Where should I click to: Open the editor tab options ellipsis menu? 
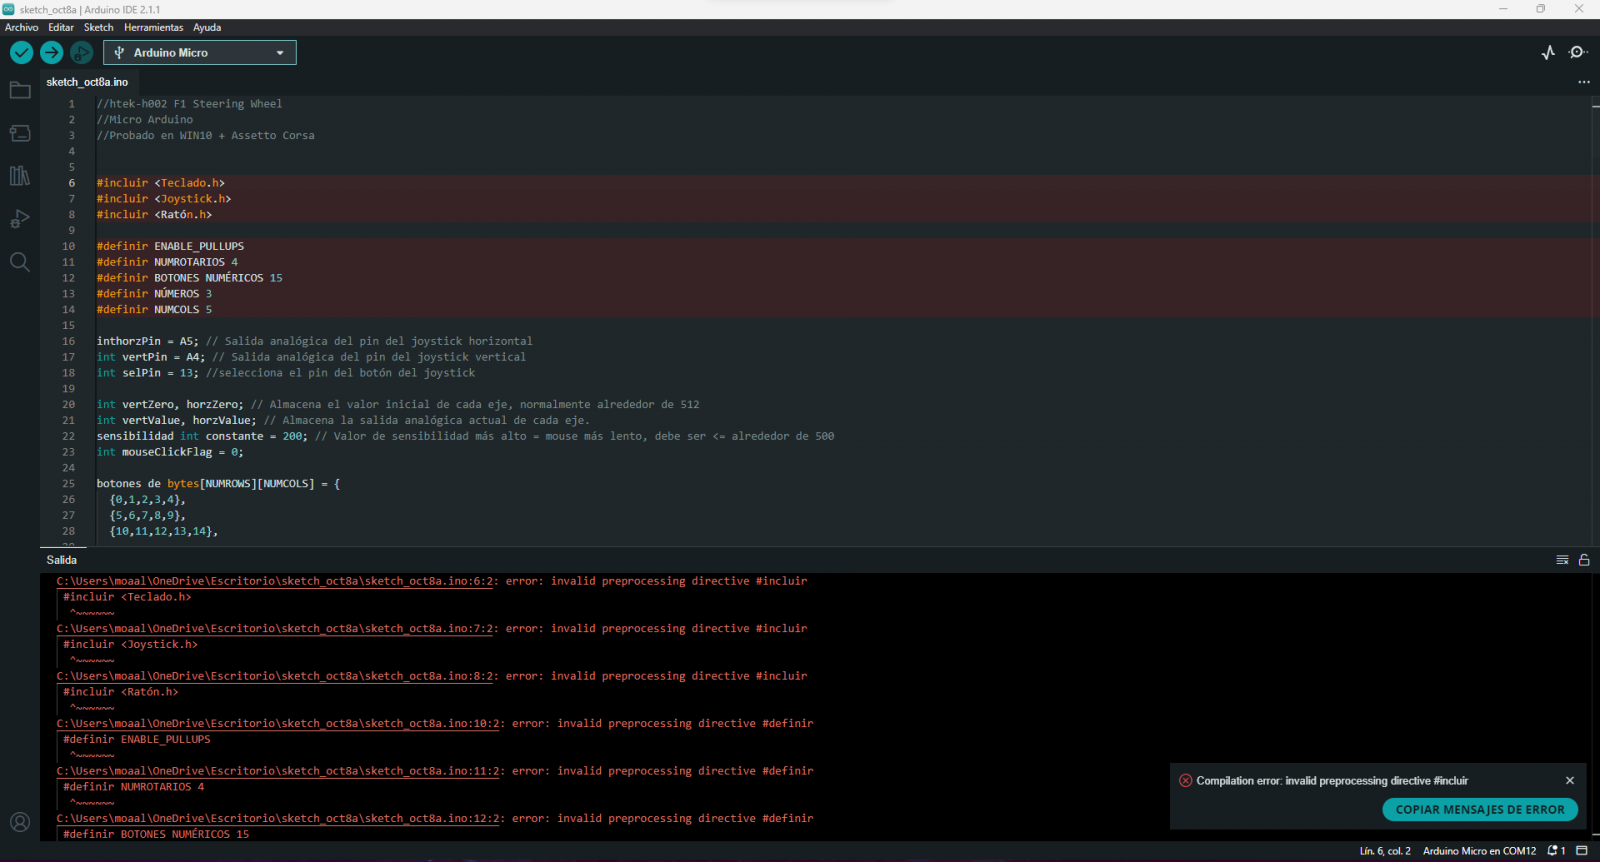pos(1584,82)
